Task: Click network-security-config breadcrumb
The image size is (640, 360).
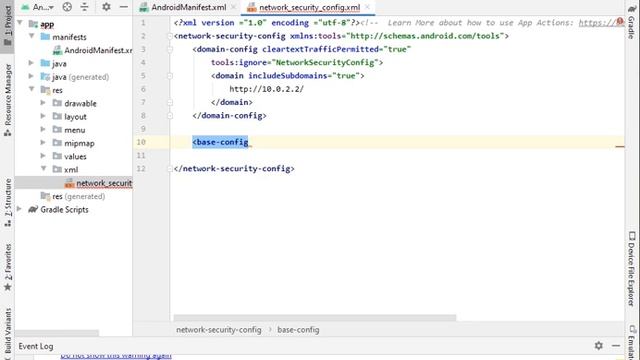Action: click(x=219, y=330)
